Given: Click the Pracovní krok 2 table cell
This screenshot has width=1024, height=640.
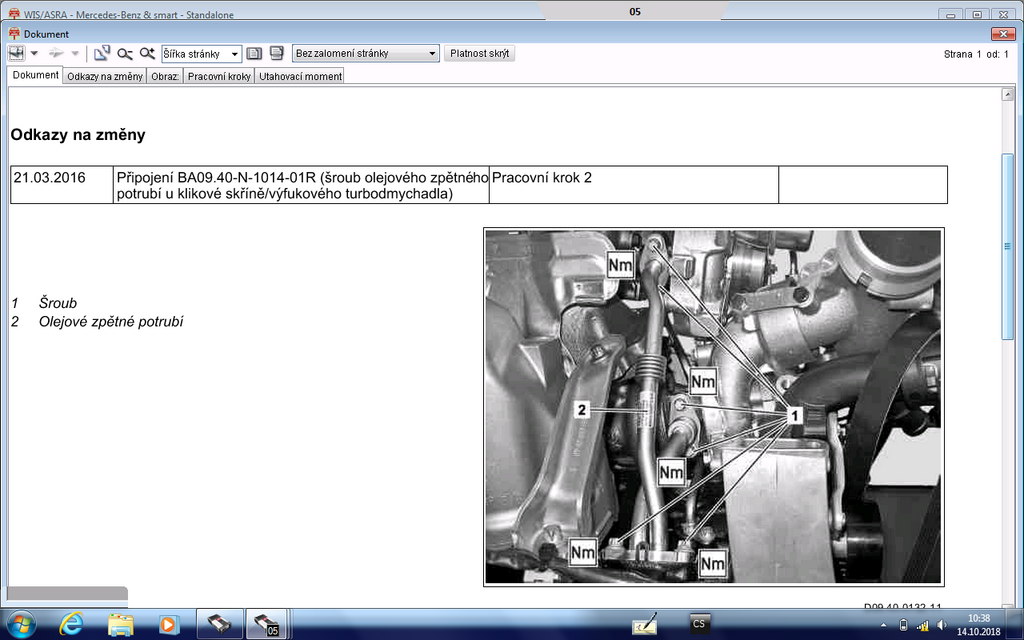Looking at the screenshot, I should point(633,185).
